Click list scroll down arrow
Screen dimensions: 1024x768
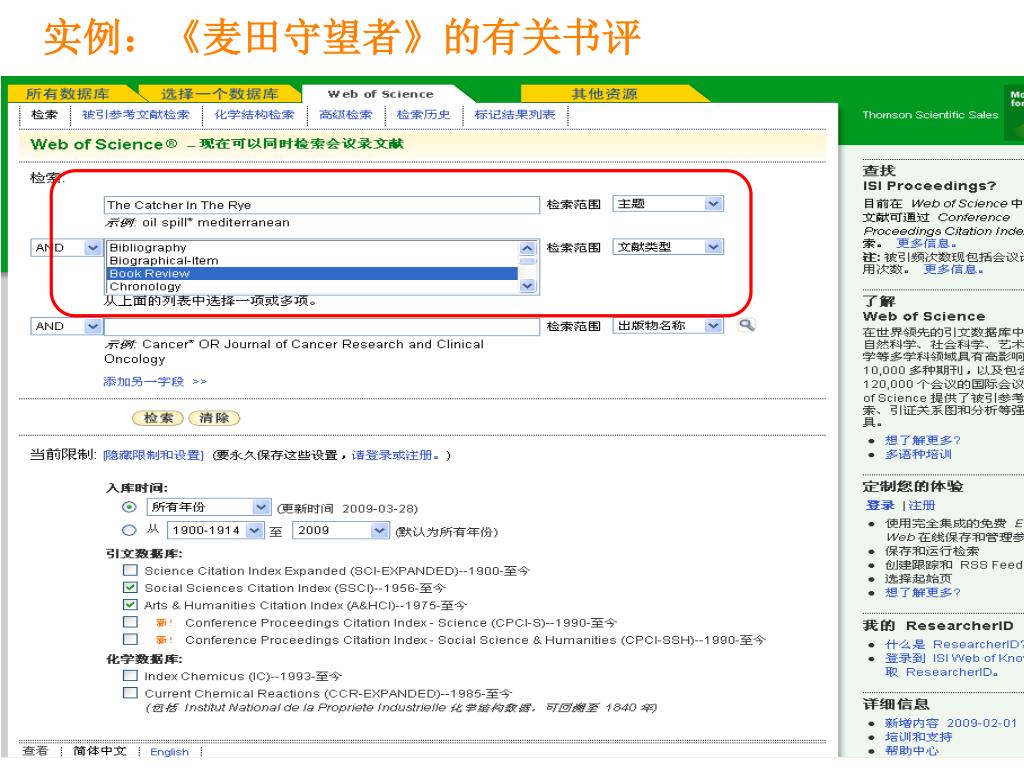528,286
